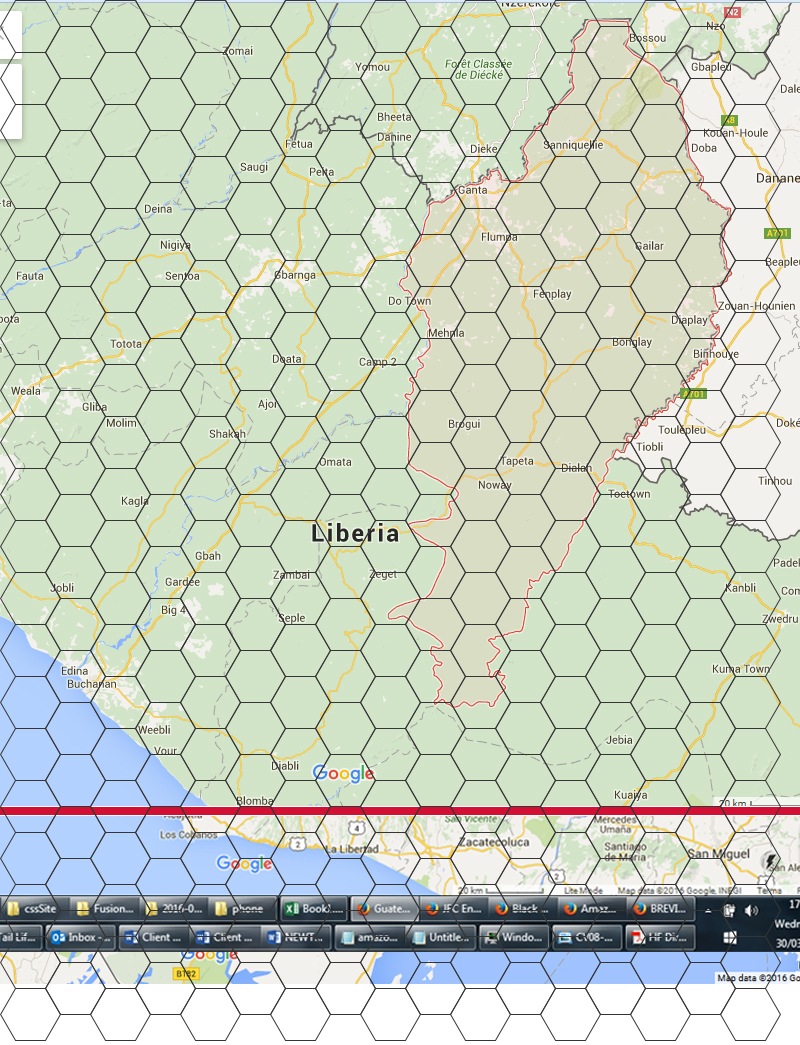The height and width of the screenshot is (1045, 800).
Task: Show hidden system tray icons
Action: pos(708,911)
